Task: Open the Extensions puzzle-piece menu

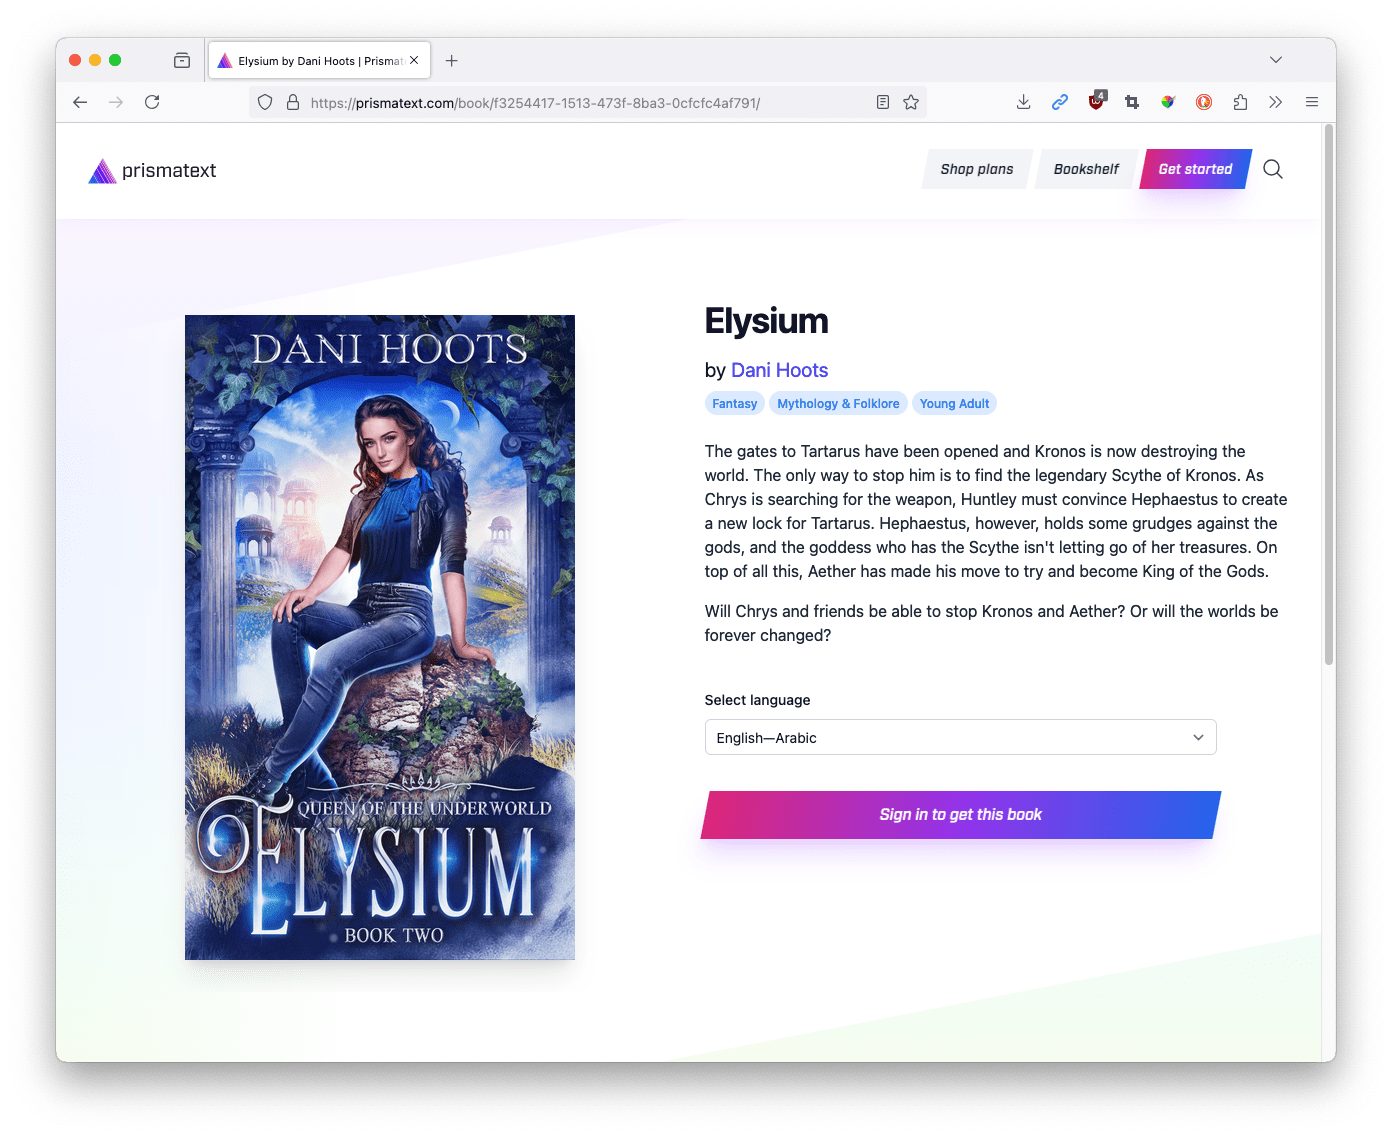Action: pyautogui.click(x=1240, y=101)
